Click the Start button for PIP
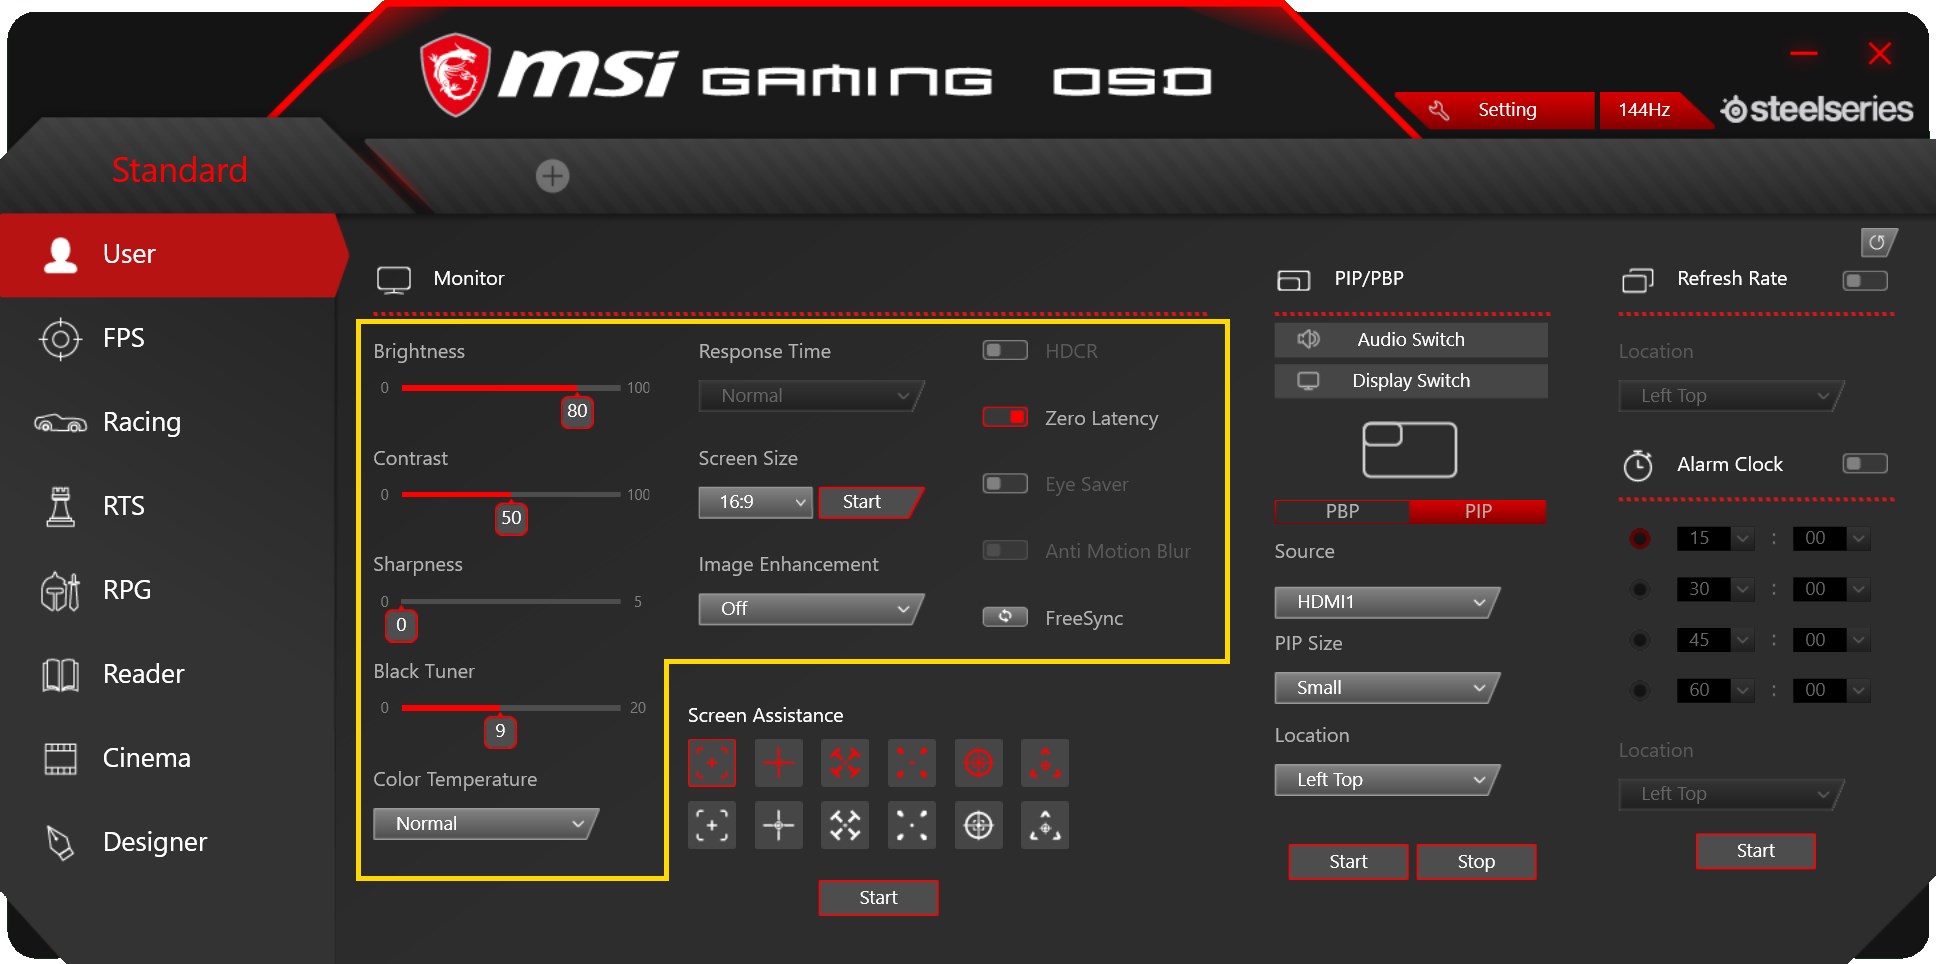Viewport: 1936px width, 964px height. pos(1348,862)
